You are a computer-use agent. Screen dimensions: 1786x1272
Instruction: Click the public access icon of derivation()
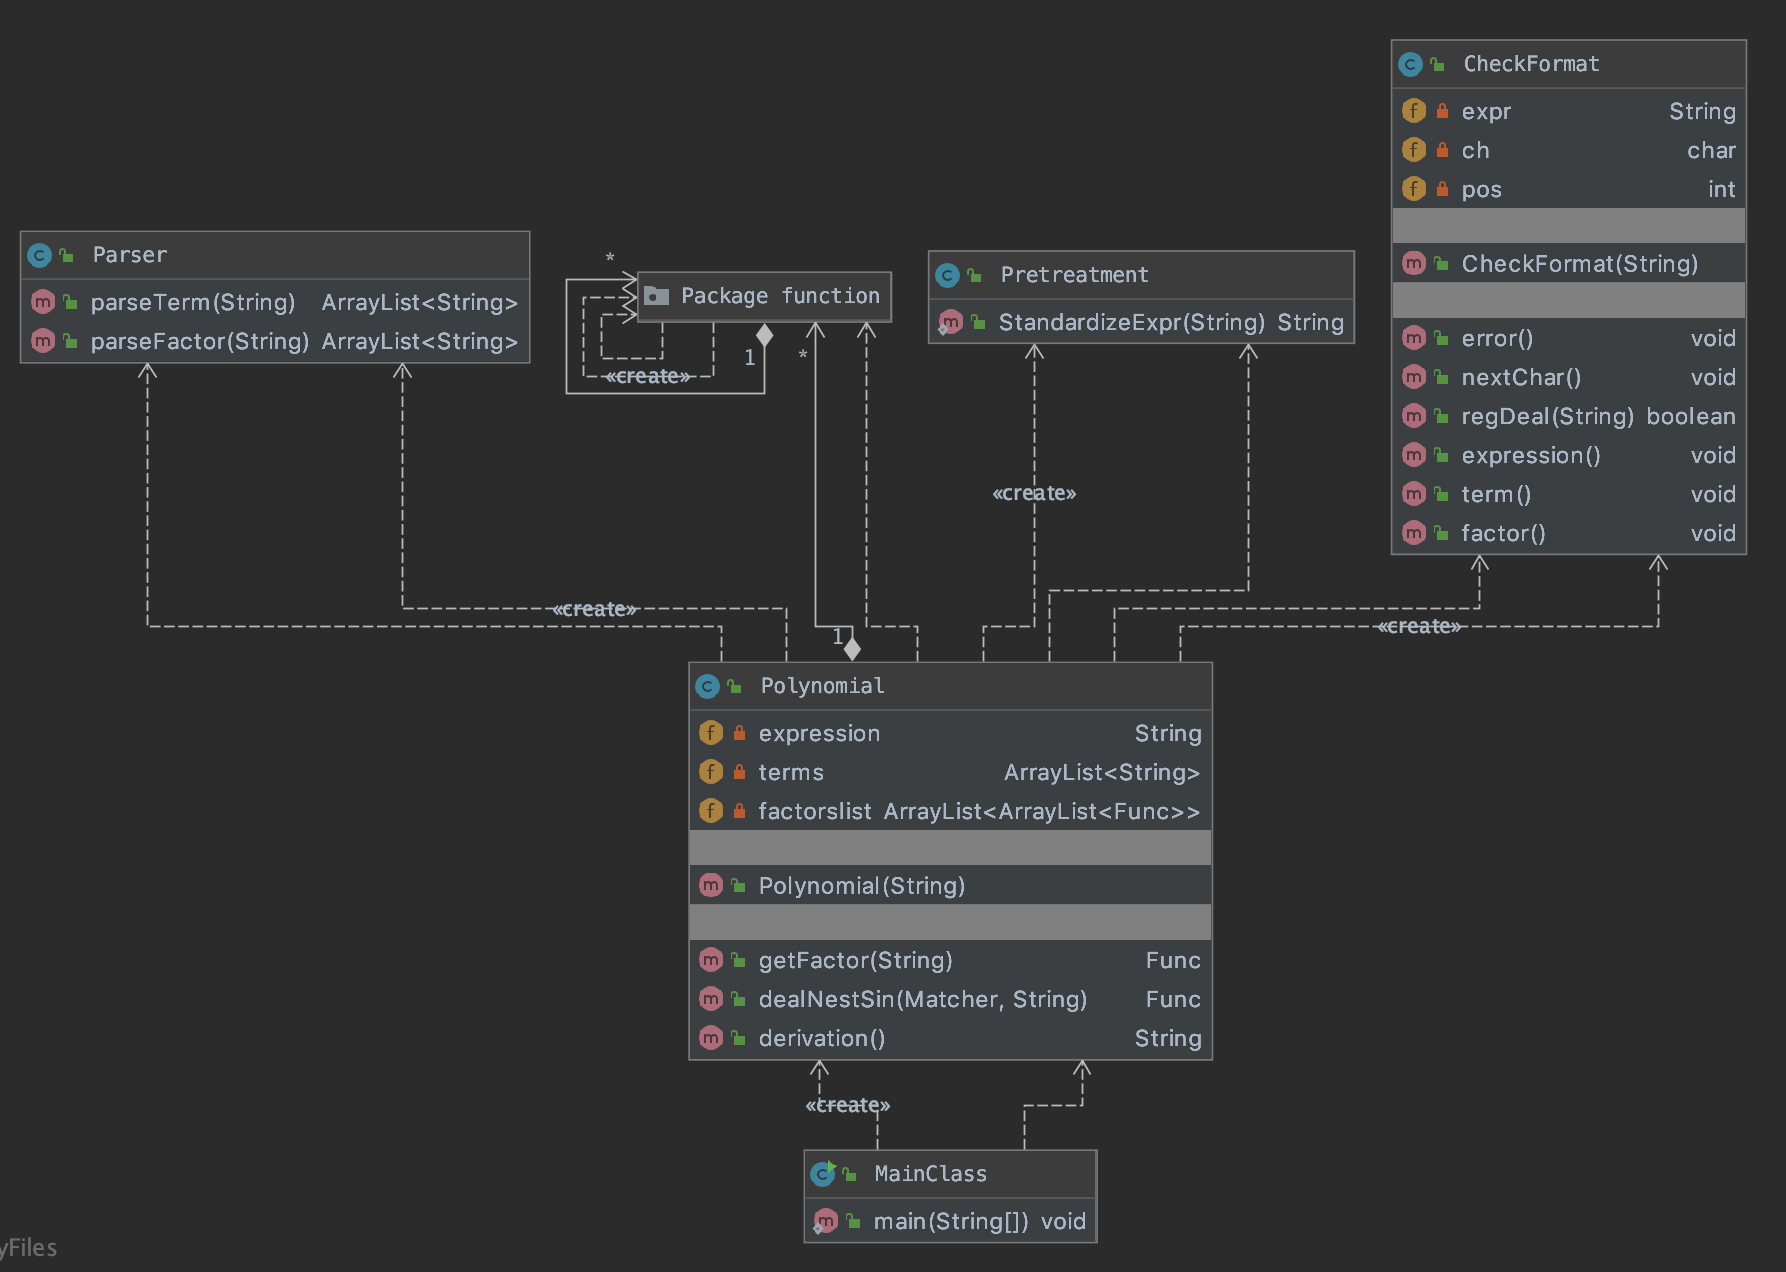point(738,1038)
